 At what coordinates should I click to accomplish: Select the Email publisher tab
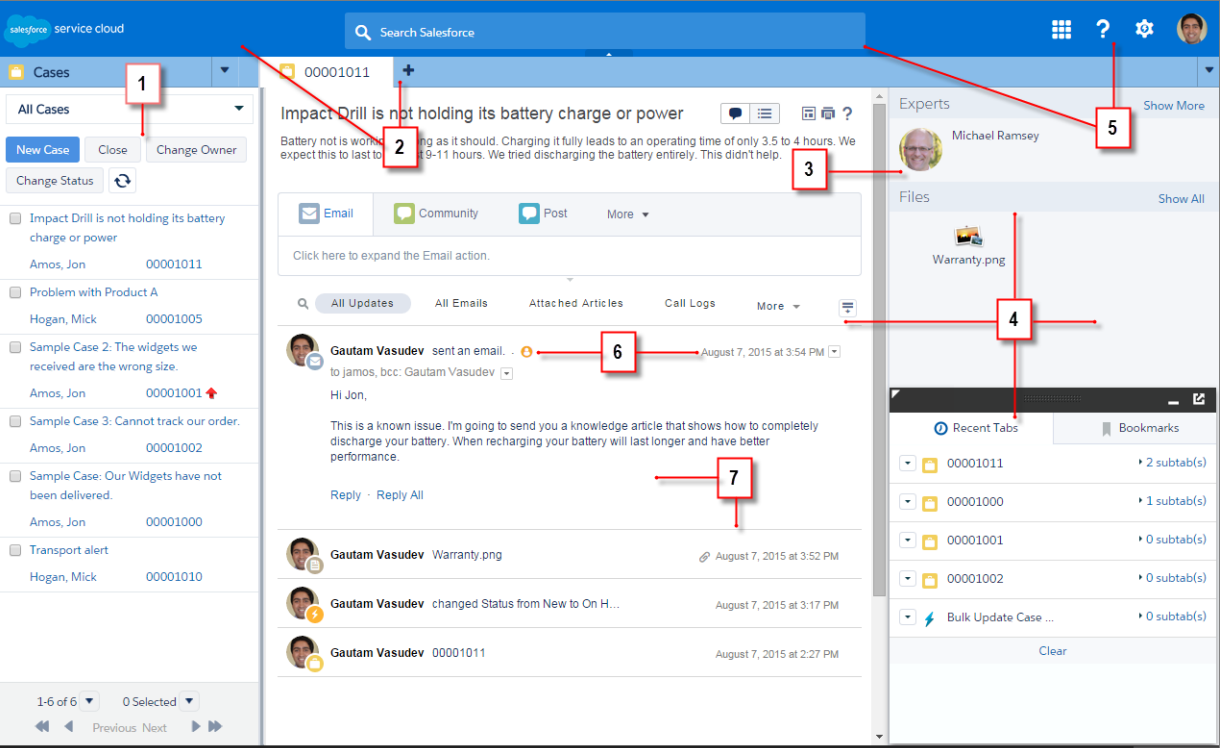pyautogui.click(x=326, y=214)
